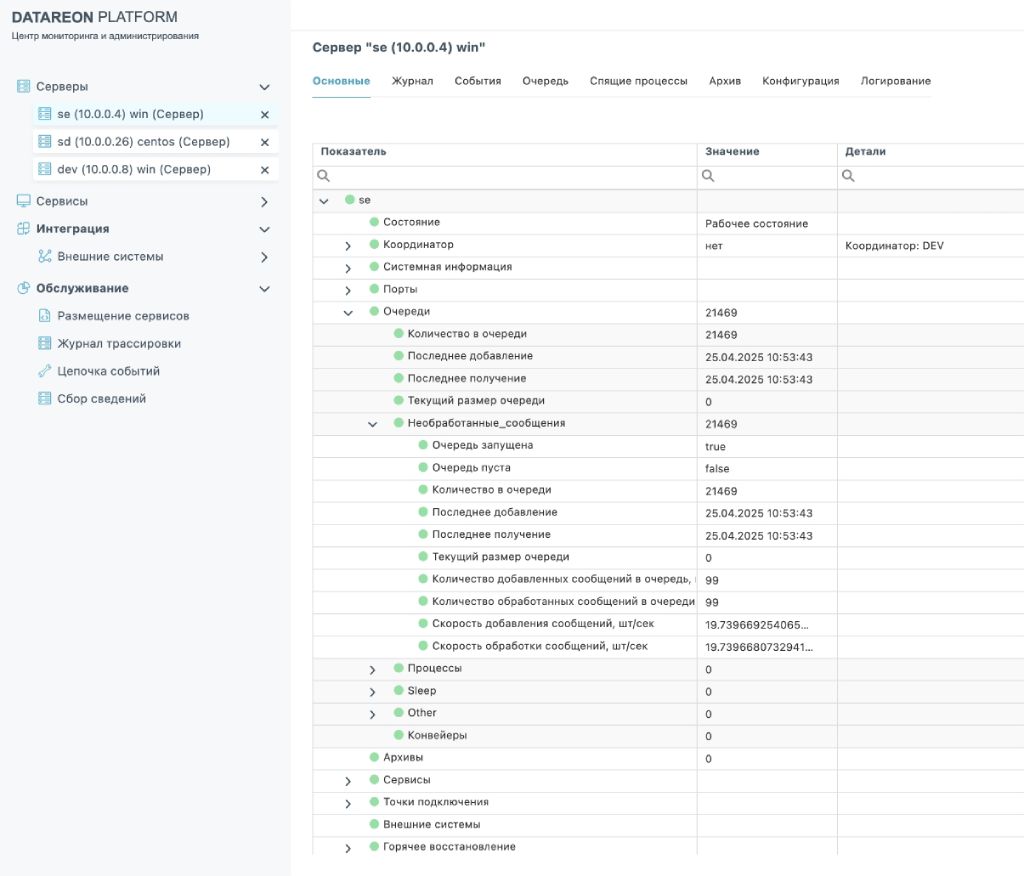
Task: Click the Журнал трассировки icon
Action: (x=44, y=343)
